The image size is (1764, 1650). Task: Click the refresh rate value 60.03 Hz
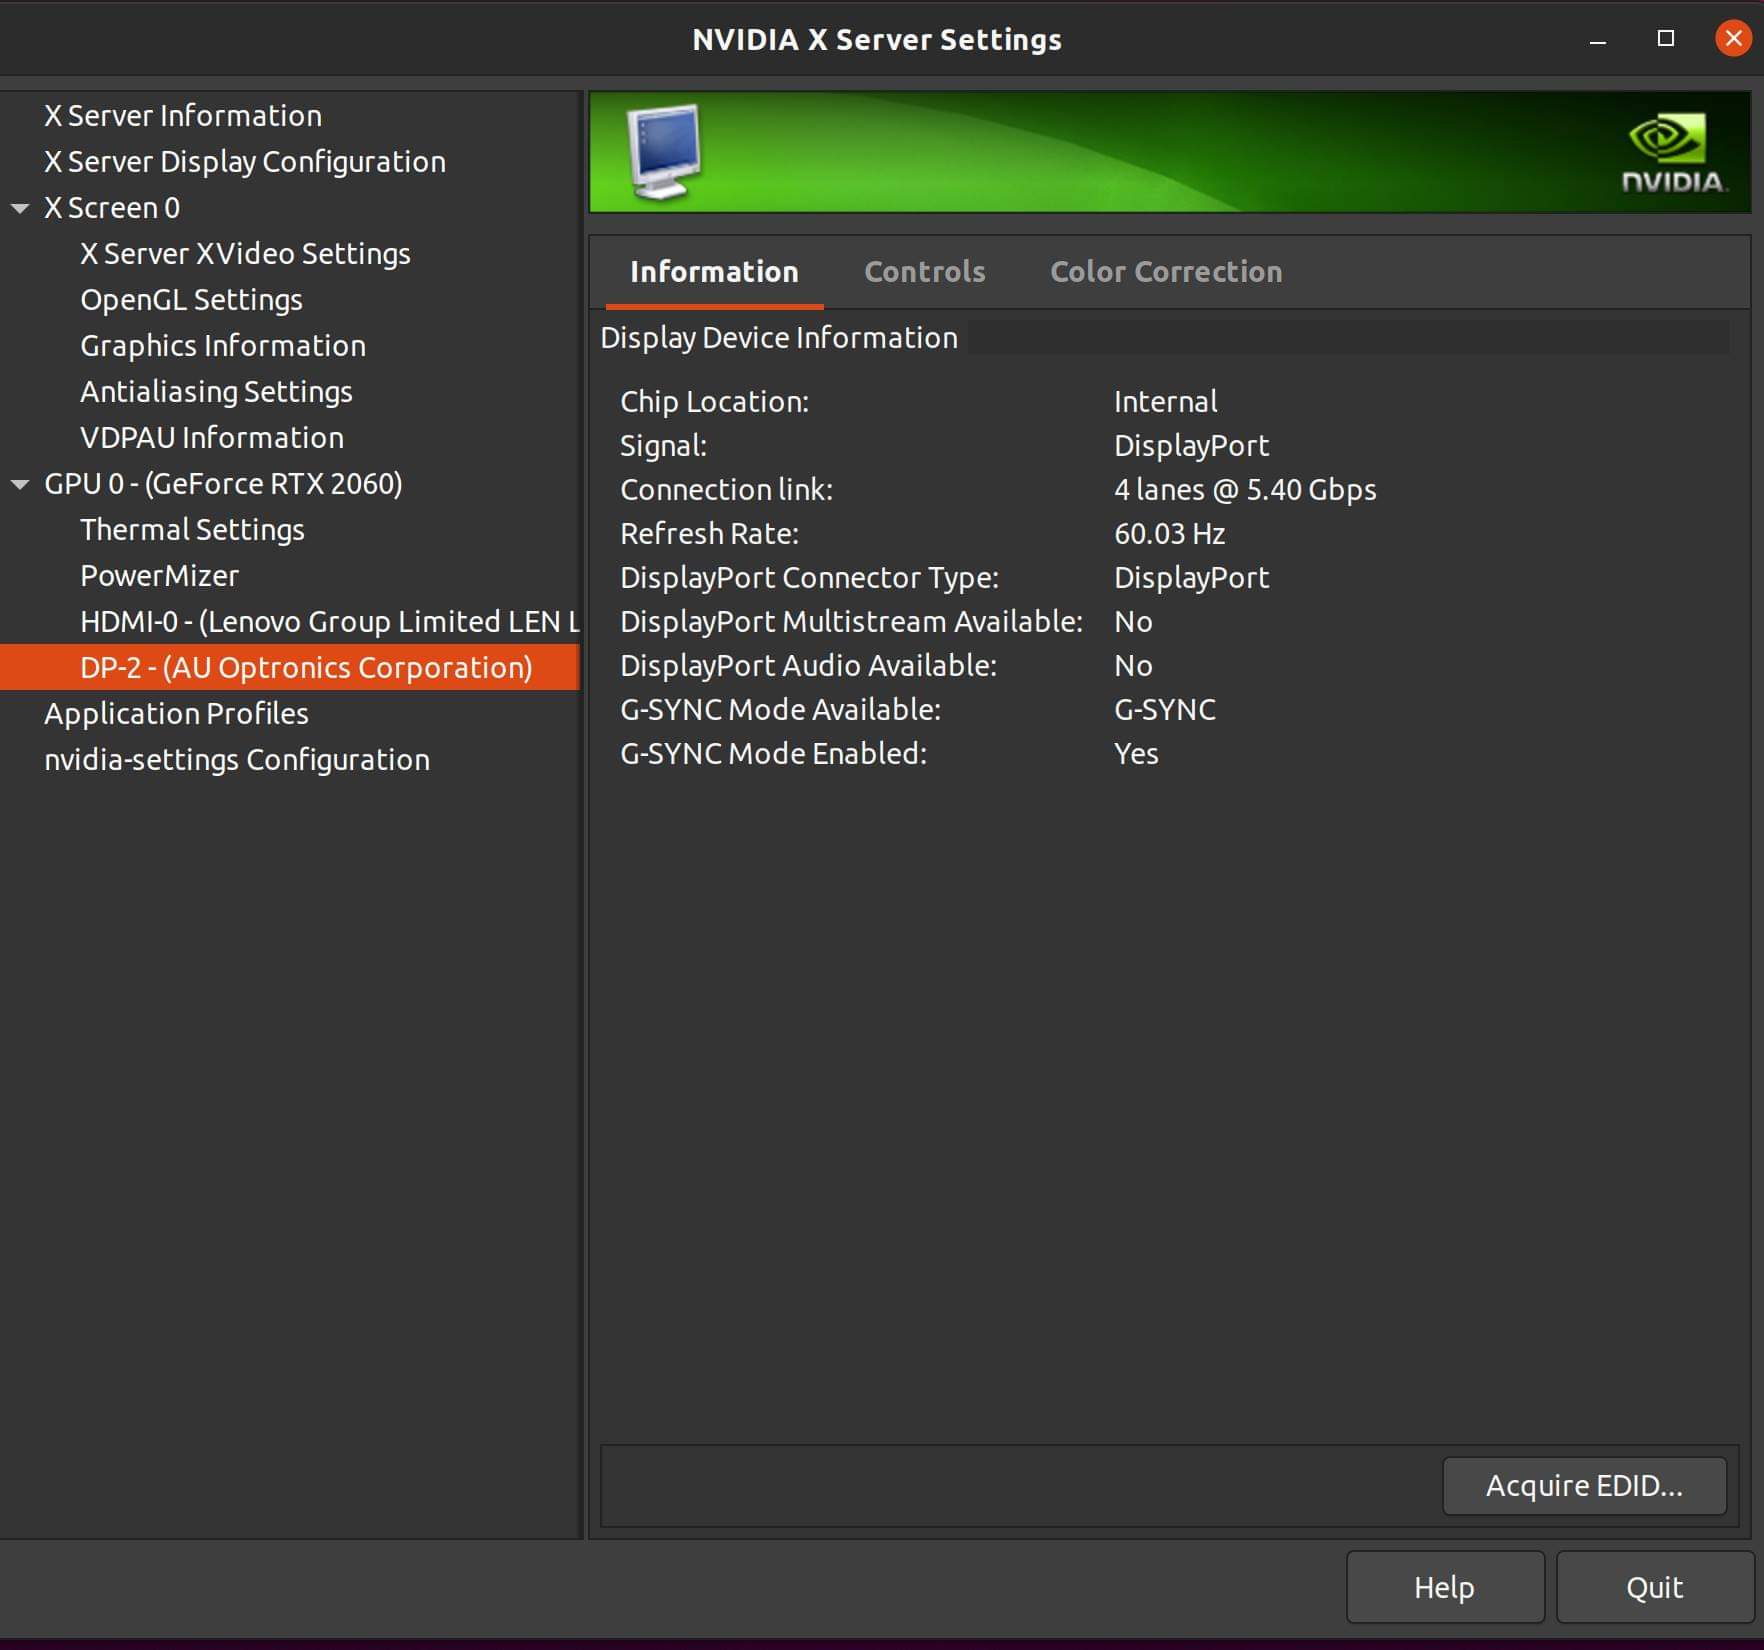click(1169, 534)
